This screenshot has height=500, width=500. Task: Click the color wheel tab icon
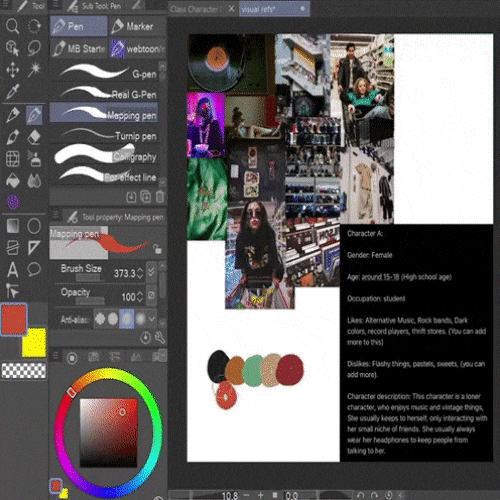[x=72, y=358]
